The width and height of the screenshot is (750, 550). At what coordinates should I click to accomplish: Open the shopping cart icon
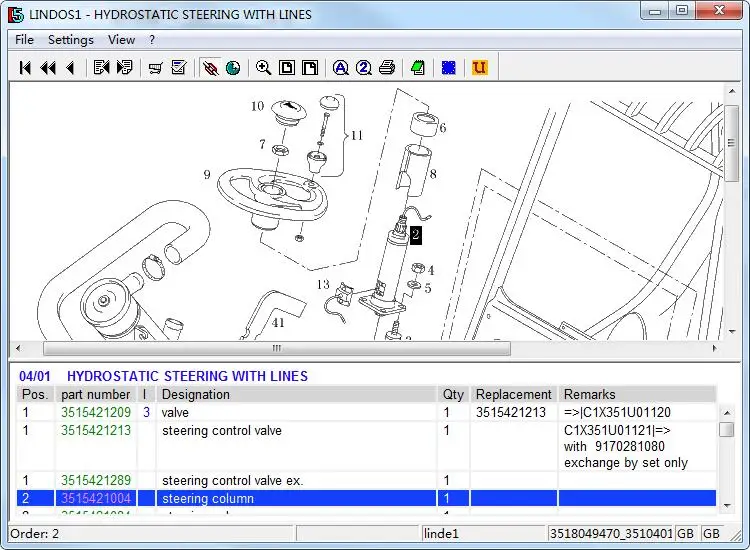155,68
